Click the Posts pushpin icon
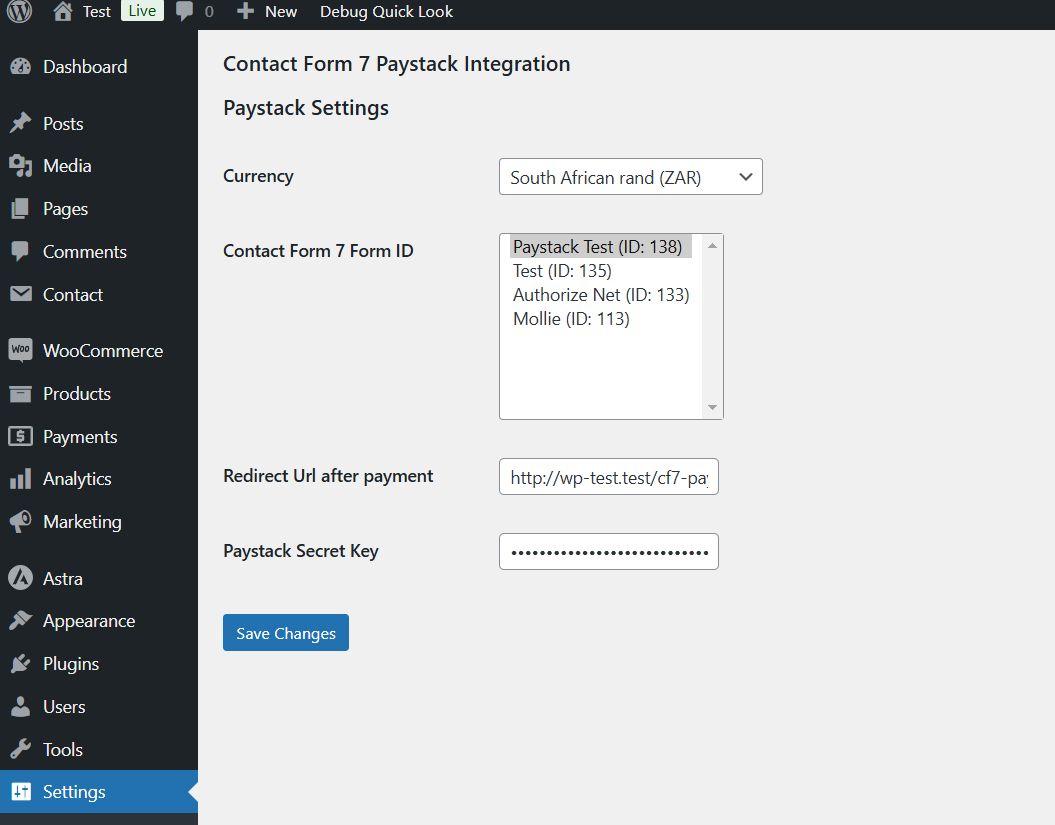This screenshot has width=1055, height=825. point(20,124)
